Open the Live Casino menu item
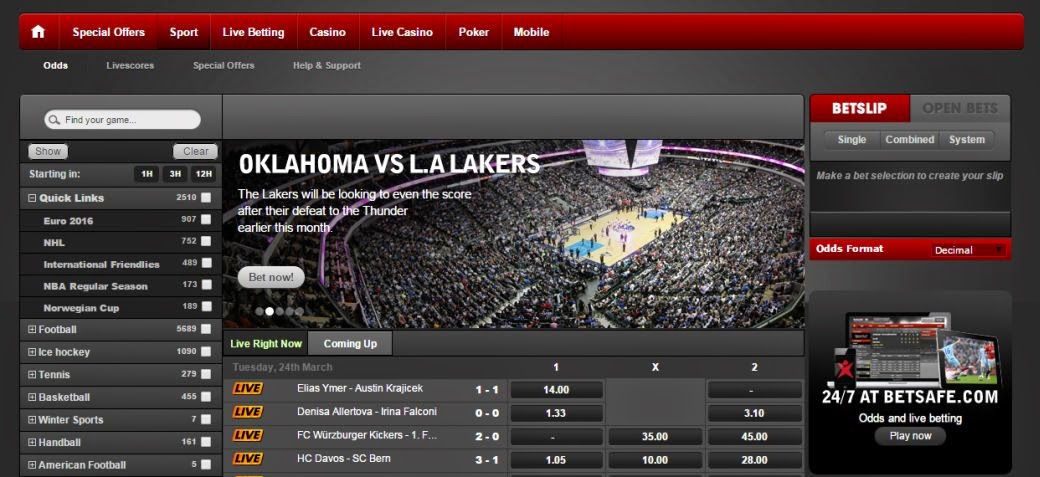The height and width of the screenshot is (477, 1040). tap(402, 32)
